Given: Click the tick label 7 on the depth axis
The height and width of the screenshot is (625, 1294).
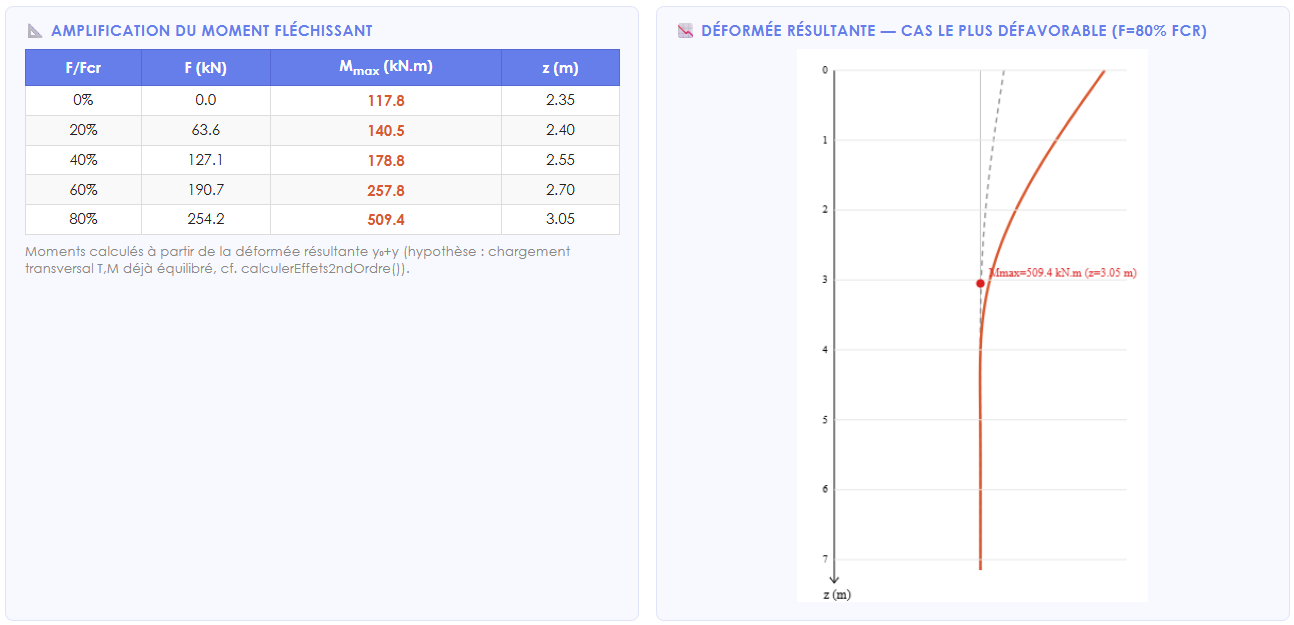Looking at the screenshot, I should (825, 559).
